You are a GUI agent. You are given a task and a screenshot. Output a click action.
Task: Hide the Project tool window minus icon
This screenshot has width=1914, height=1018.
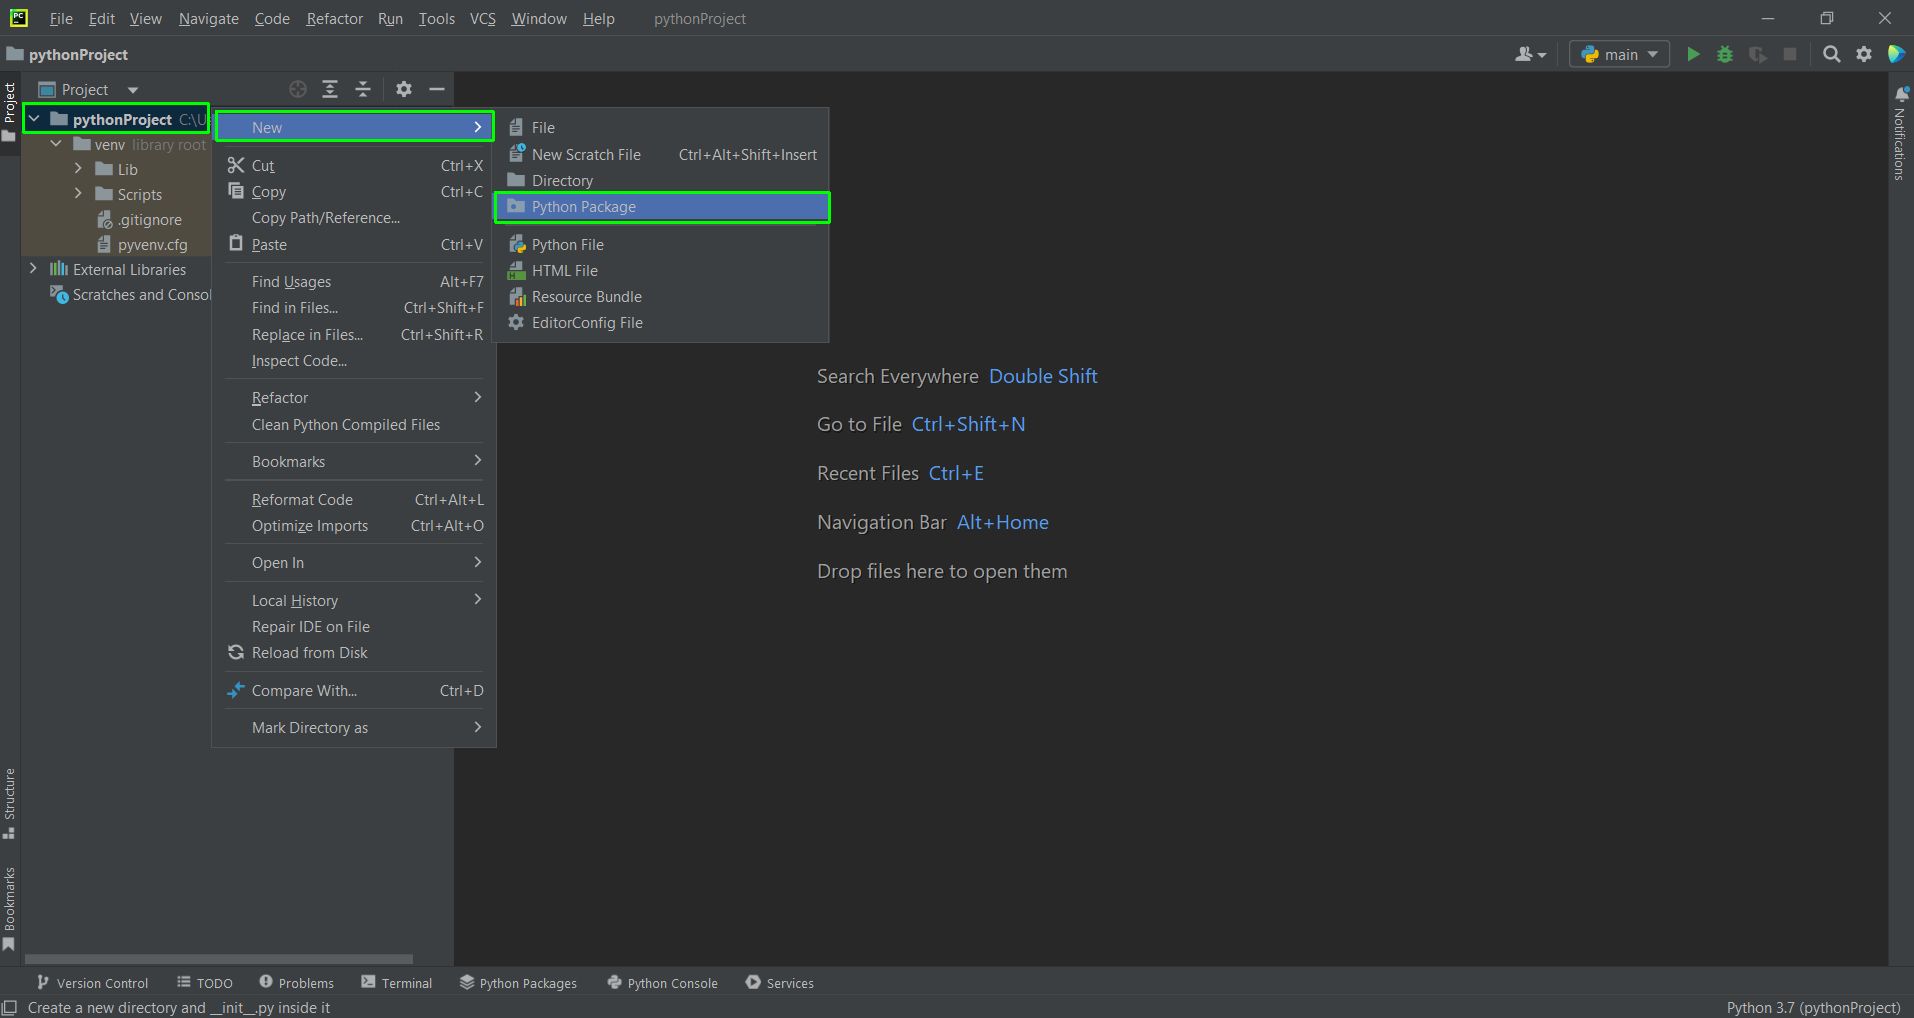click(437, 89)
